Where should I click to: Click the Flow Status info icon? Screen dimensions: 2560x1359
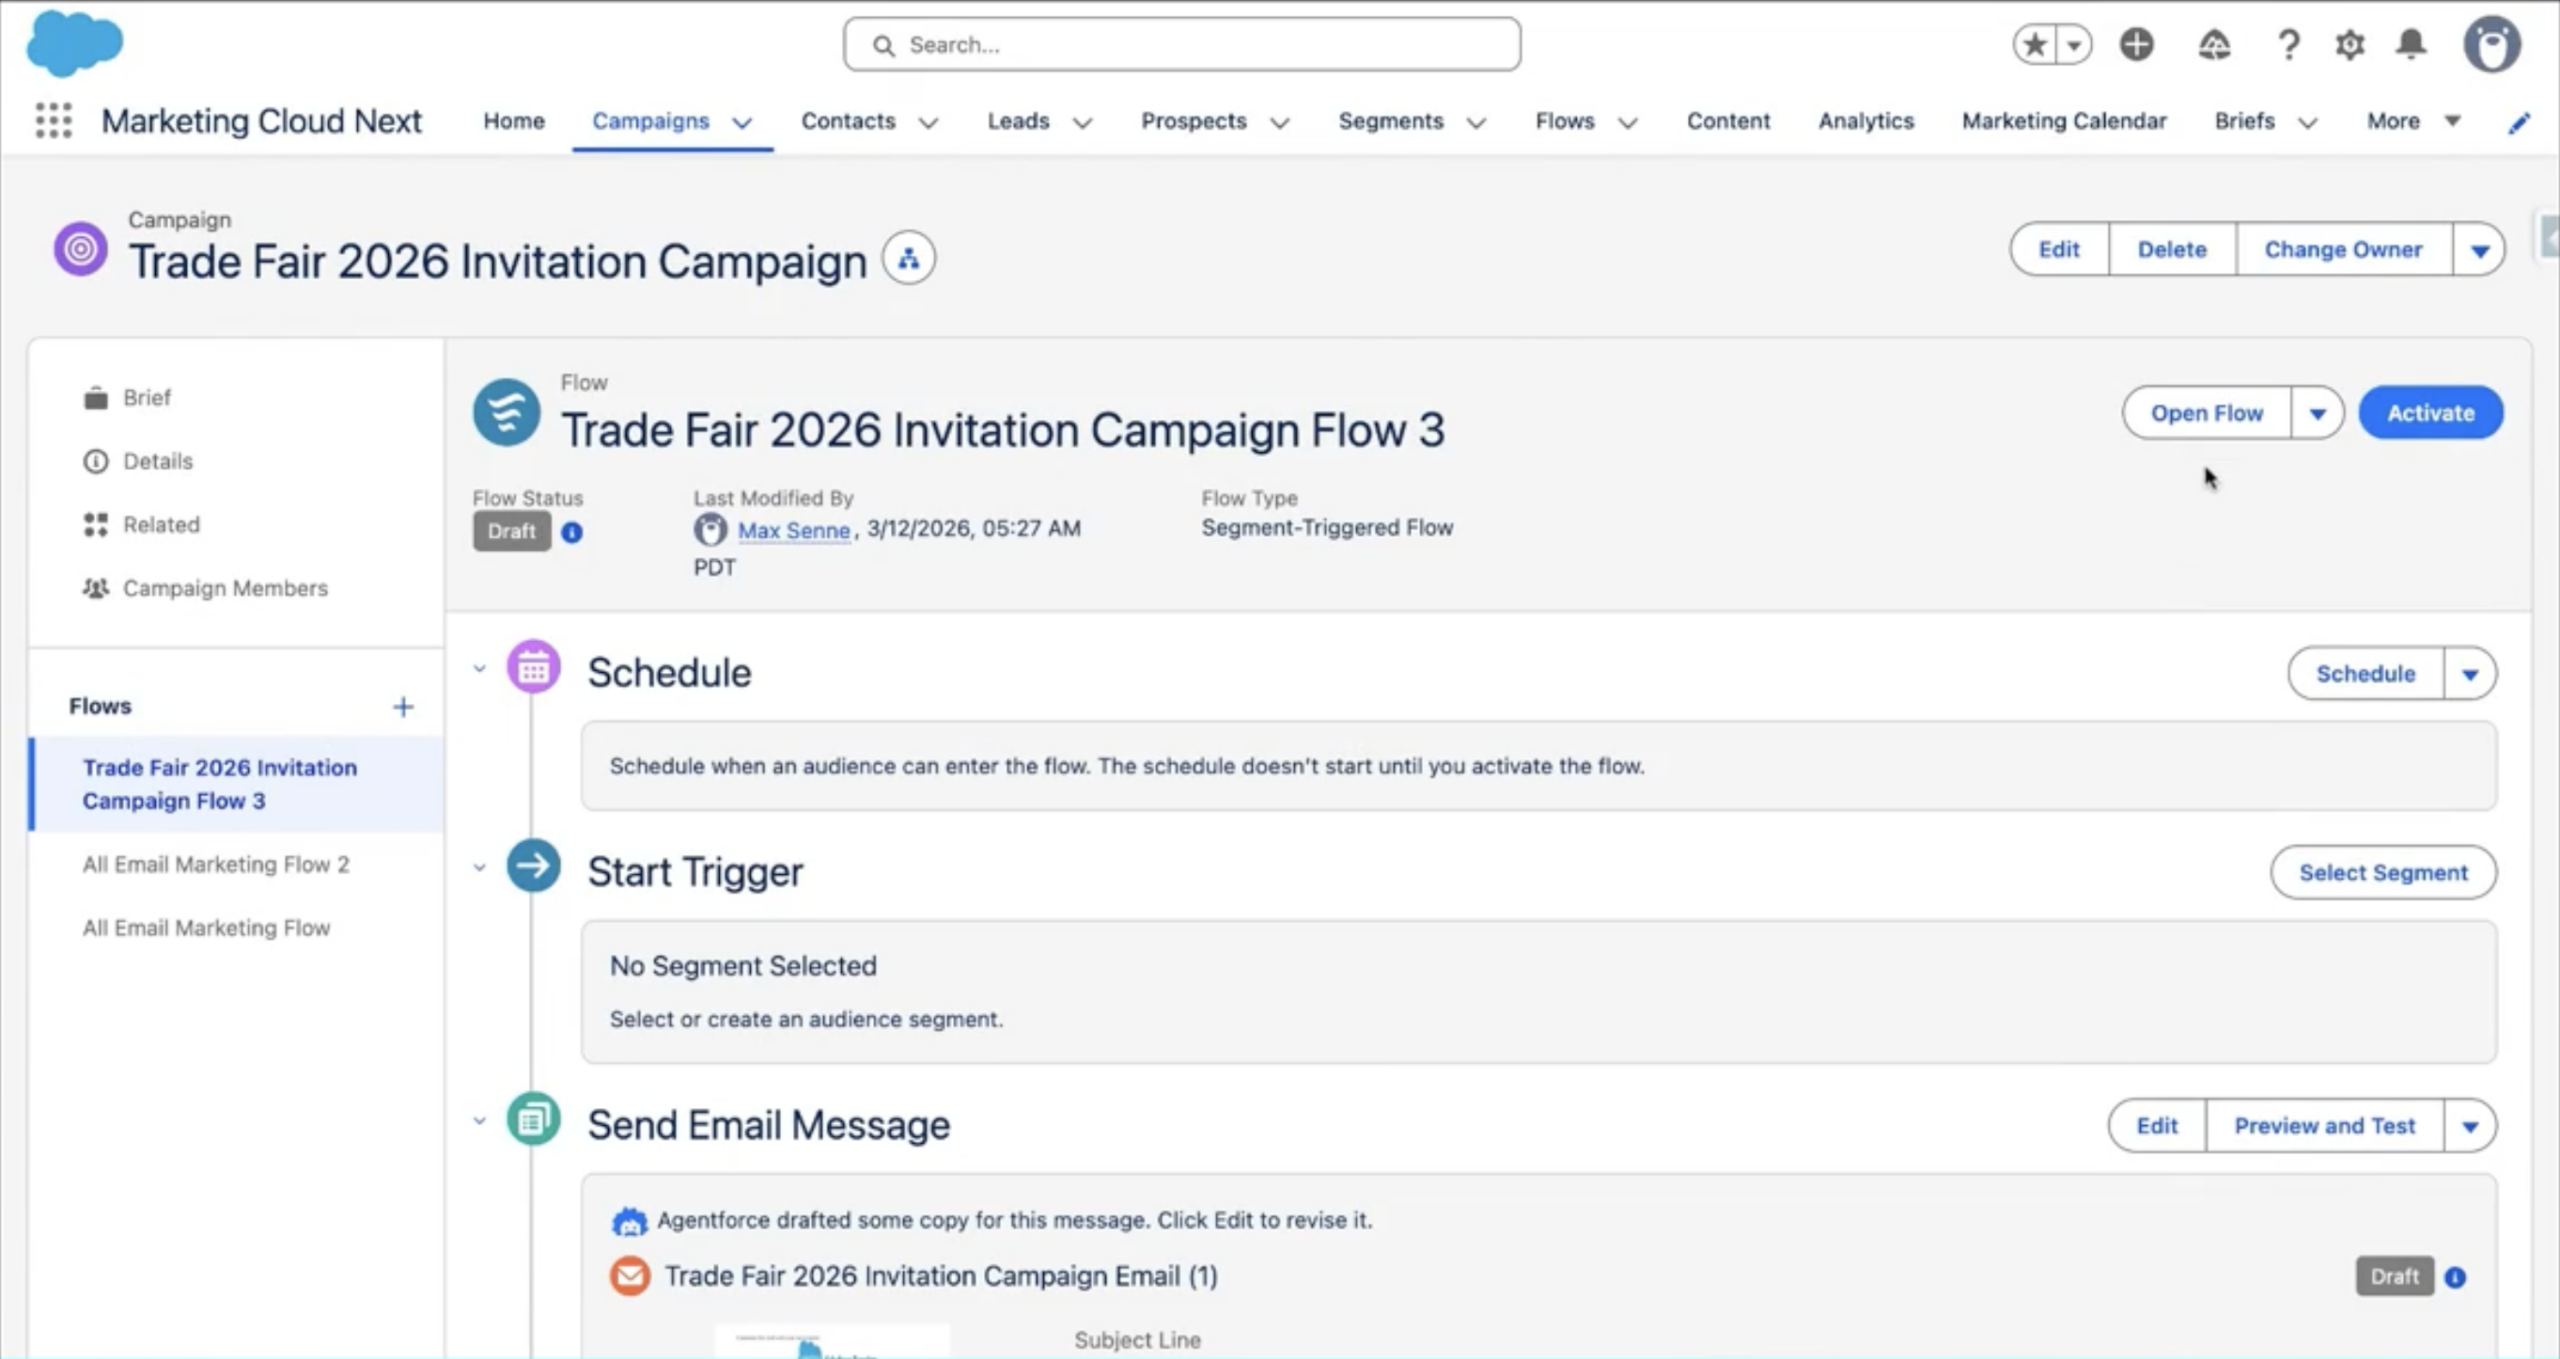pos(572,532)
